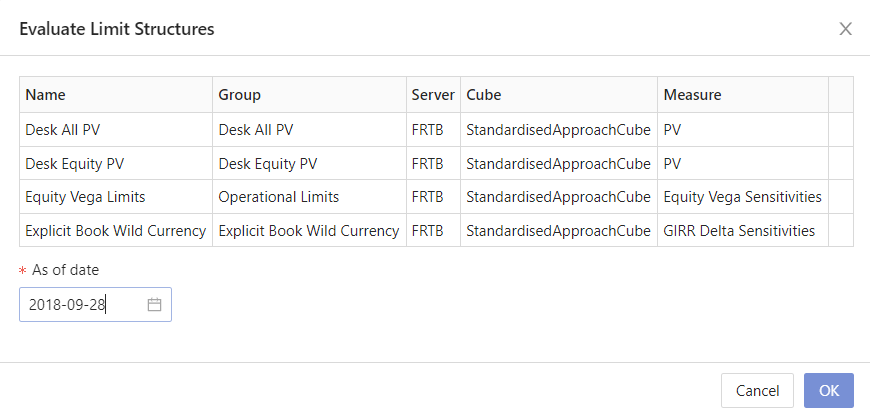This screenshot has height=416, width=870.
Task: Select Explicit Book Wild Currency name cell
Action: click(115, 230)
